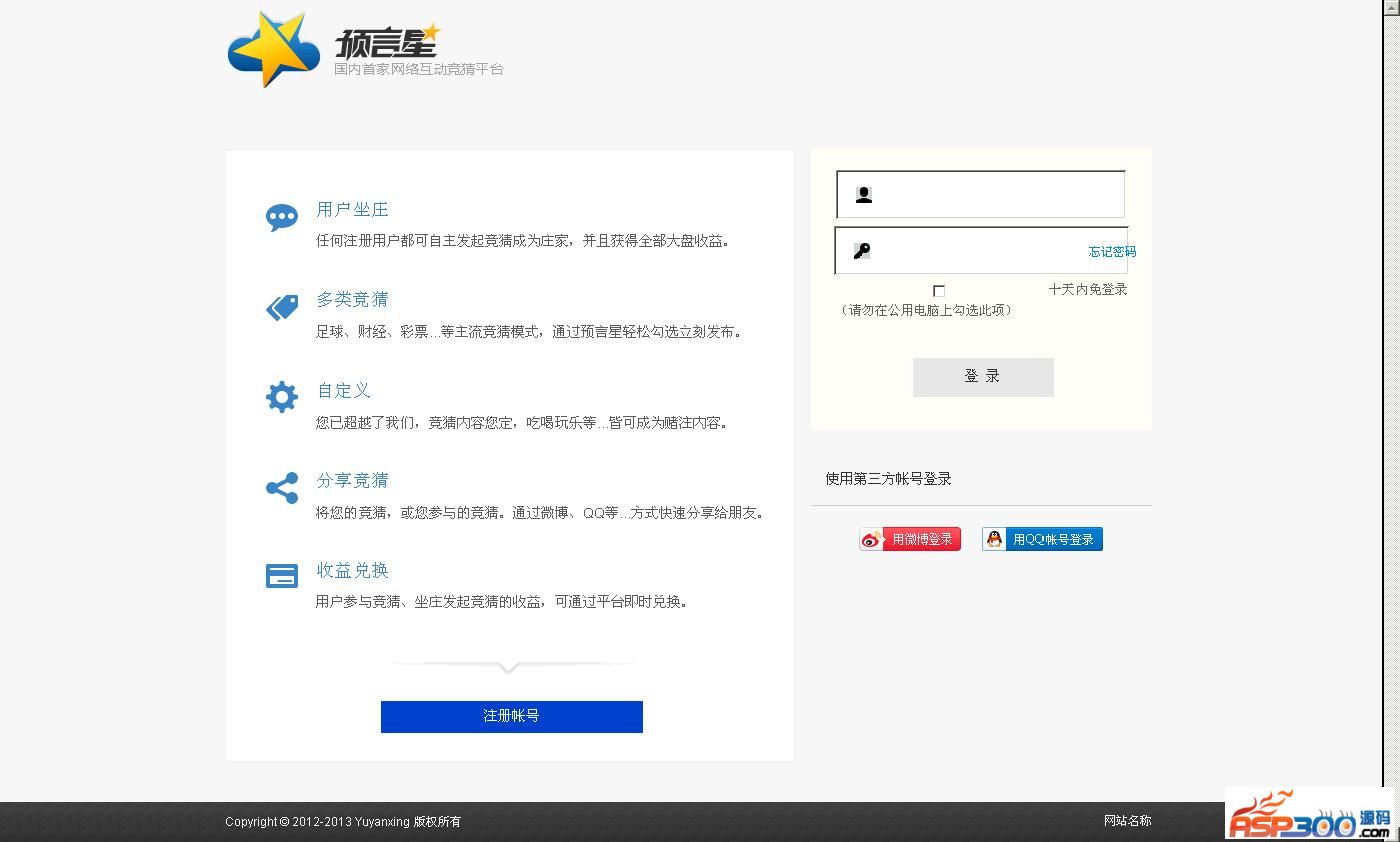Click the speech bubble icon beside 用户坐庄
Image resolution: width=1400 pixels, height=842 pixels.
click(282, 217)
